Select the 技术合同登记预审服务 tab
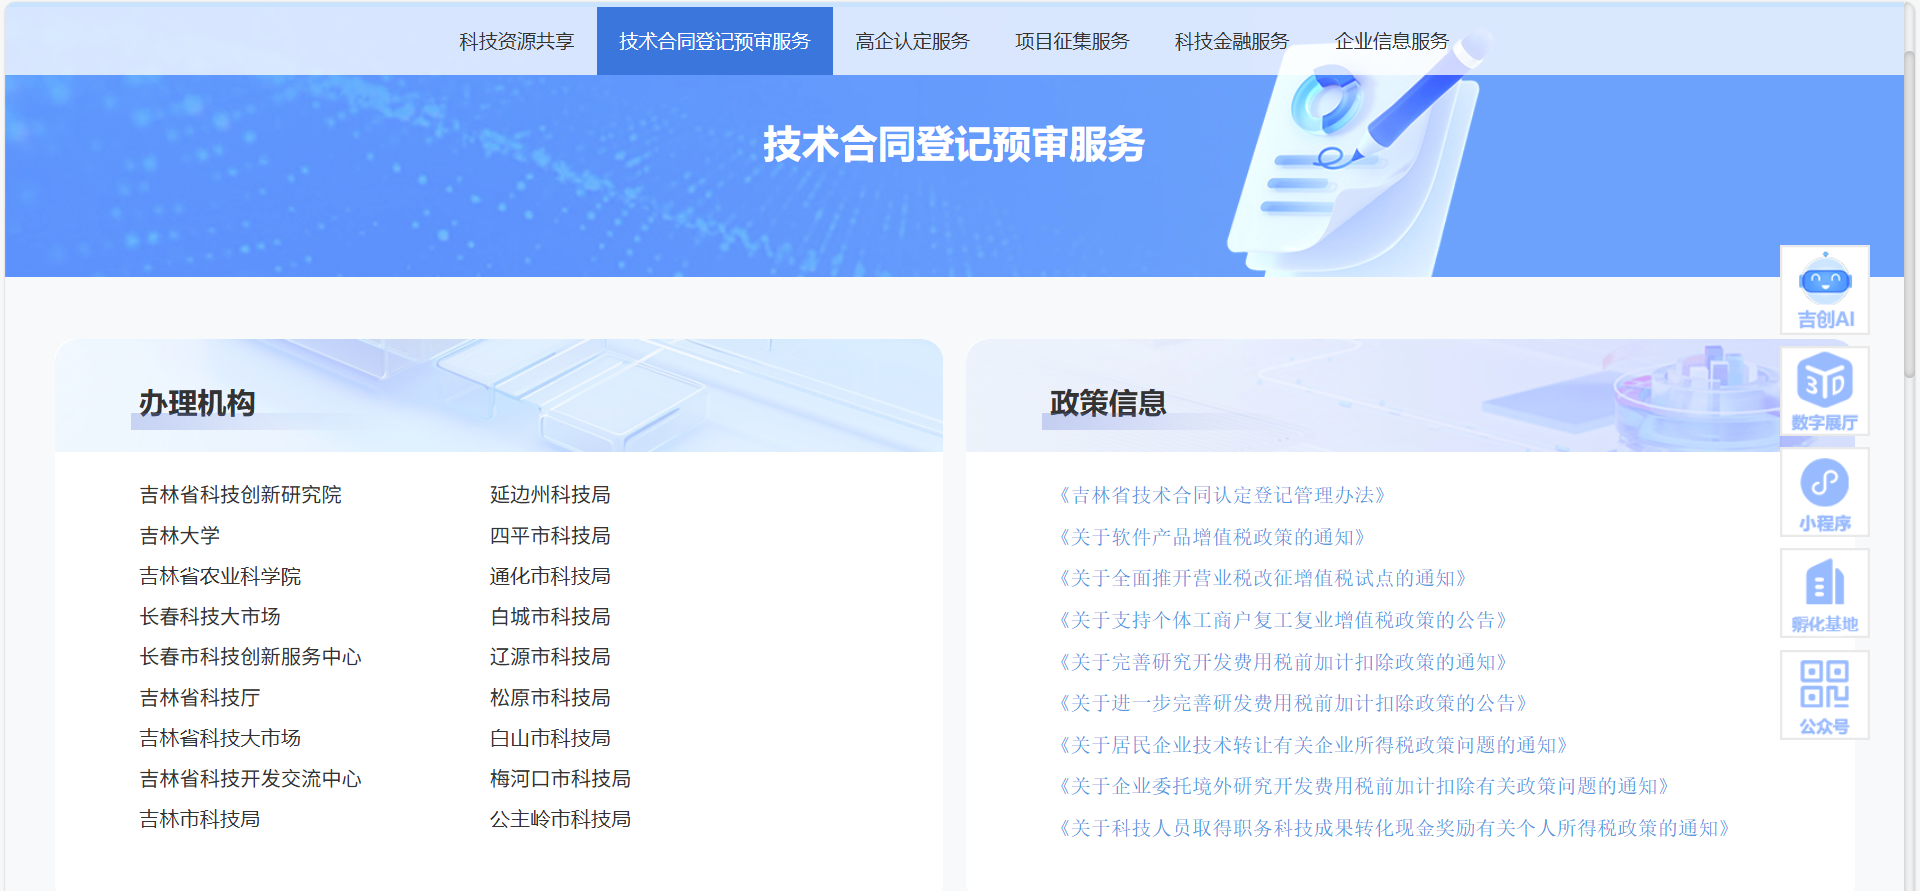 [714, 41]
